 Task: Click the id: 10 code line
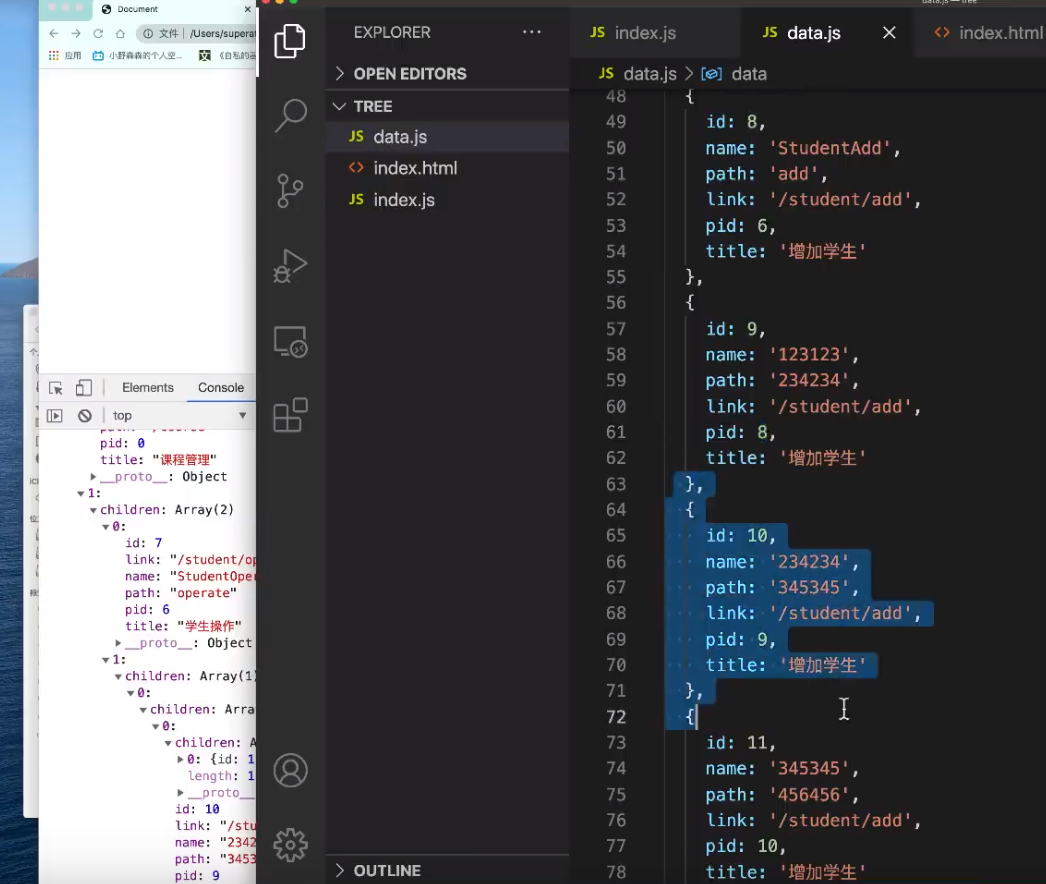(740, 536)
